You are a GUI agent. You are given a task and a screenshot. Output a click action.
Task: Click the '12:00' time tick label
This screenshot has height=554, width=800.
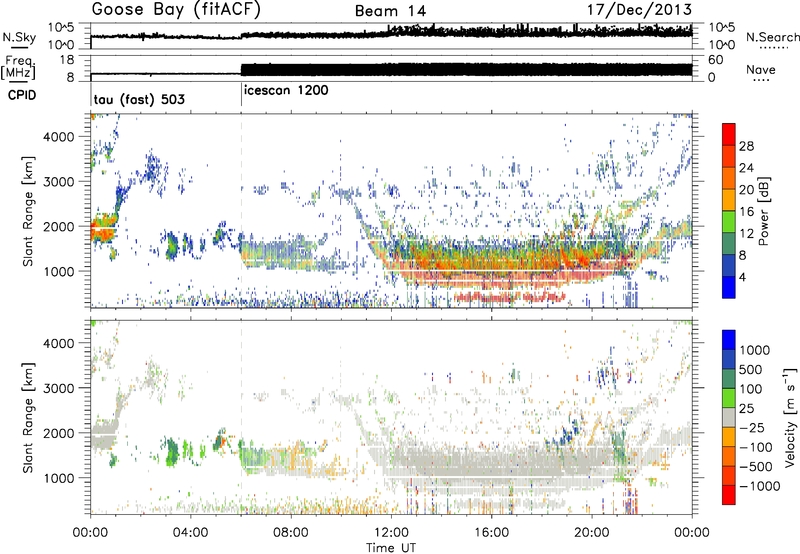point(391,533)
